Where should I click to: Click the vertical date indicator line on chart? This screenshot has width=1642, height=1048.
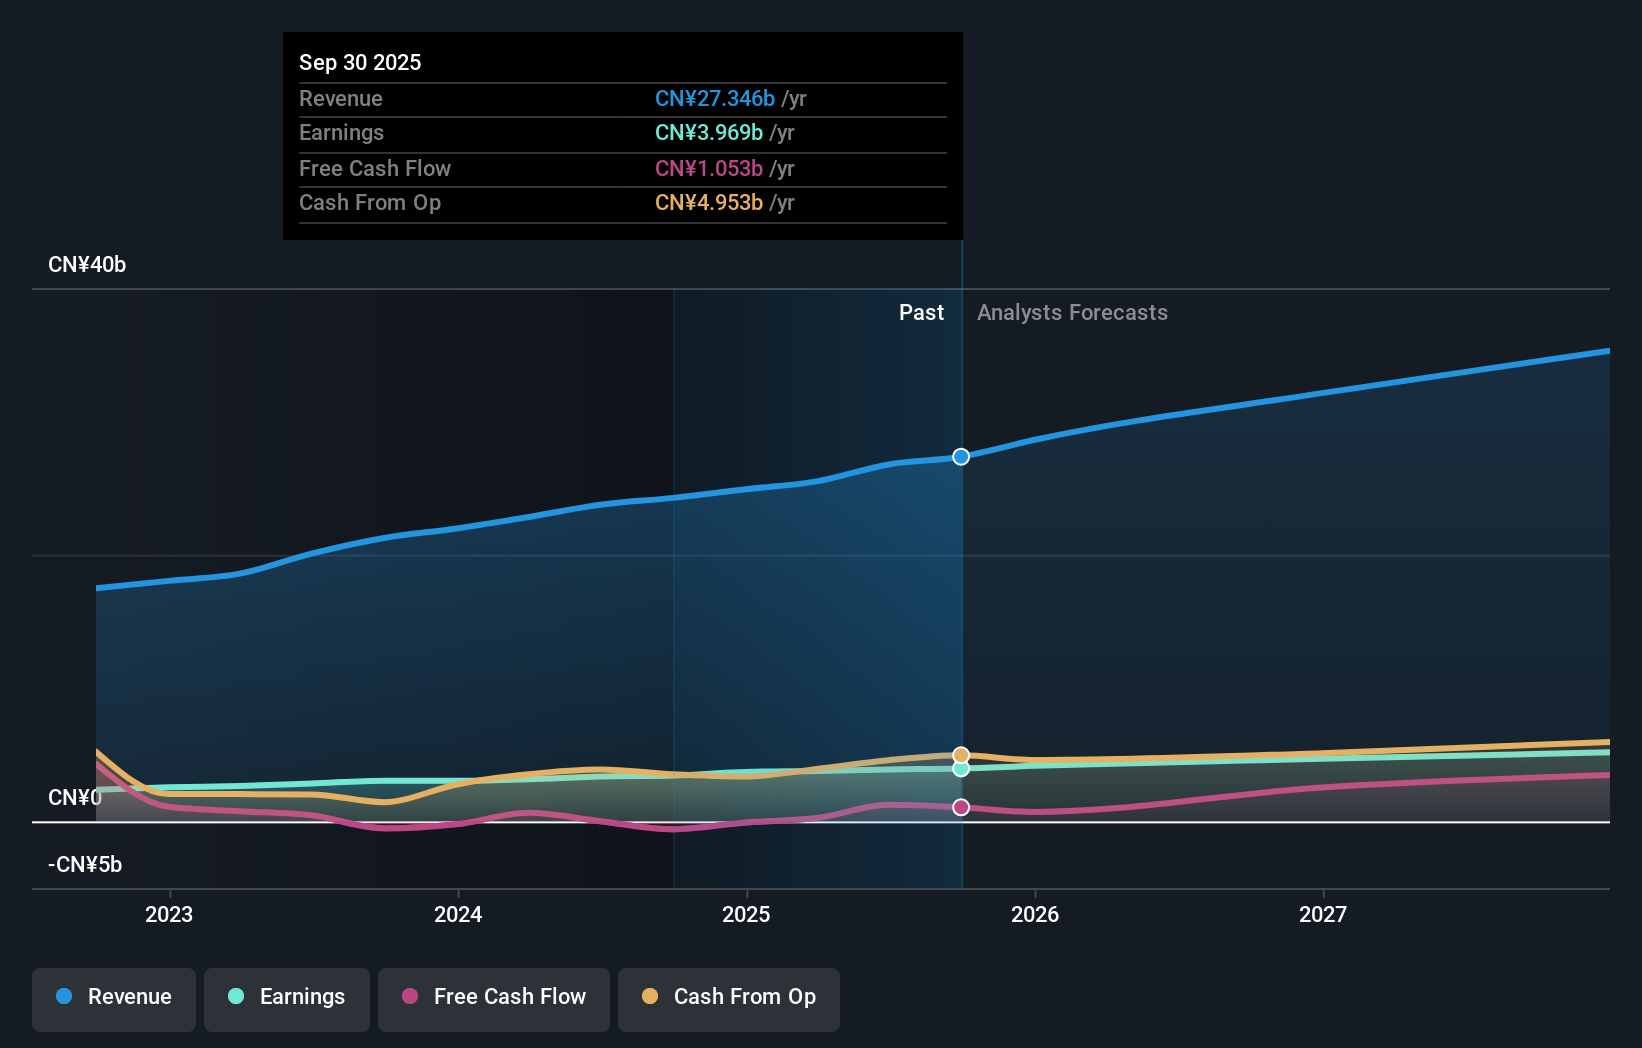click(x=961, y=600)
